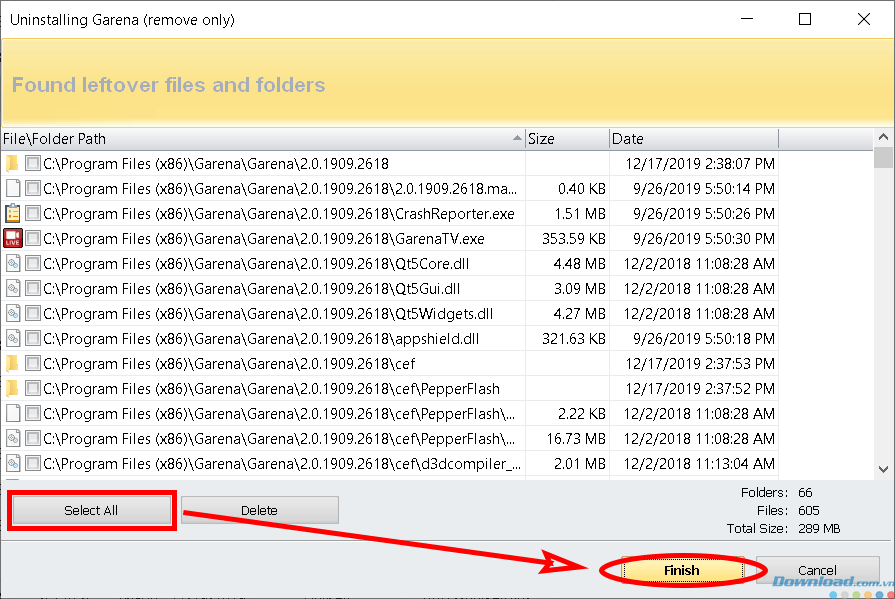Image resolution: width=895 pixels, height=599 pixels.
Task: Check the cef folder checkbox
Action: (x=33, y=364)
